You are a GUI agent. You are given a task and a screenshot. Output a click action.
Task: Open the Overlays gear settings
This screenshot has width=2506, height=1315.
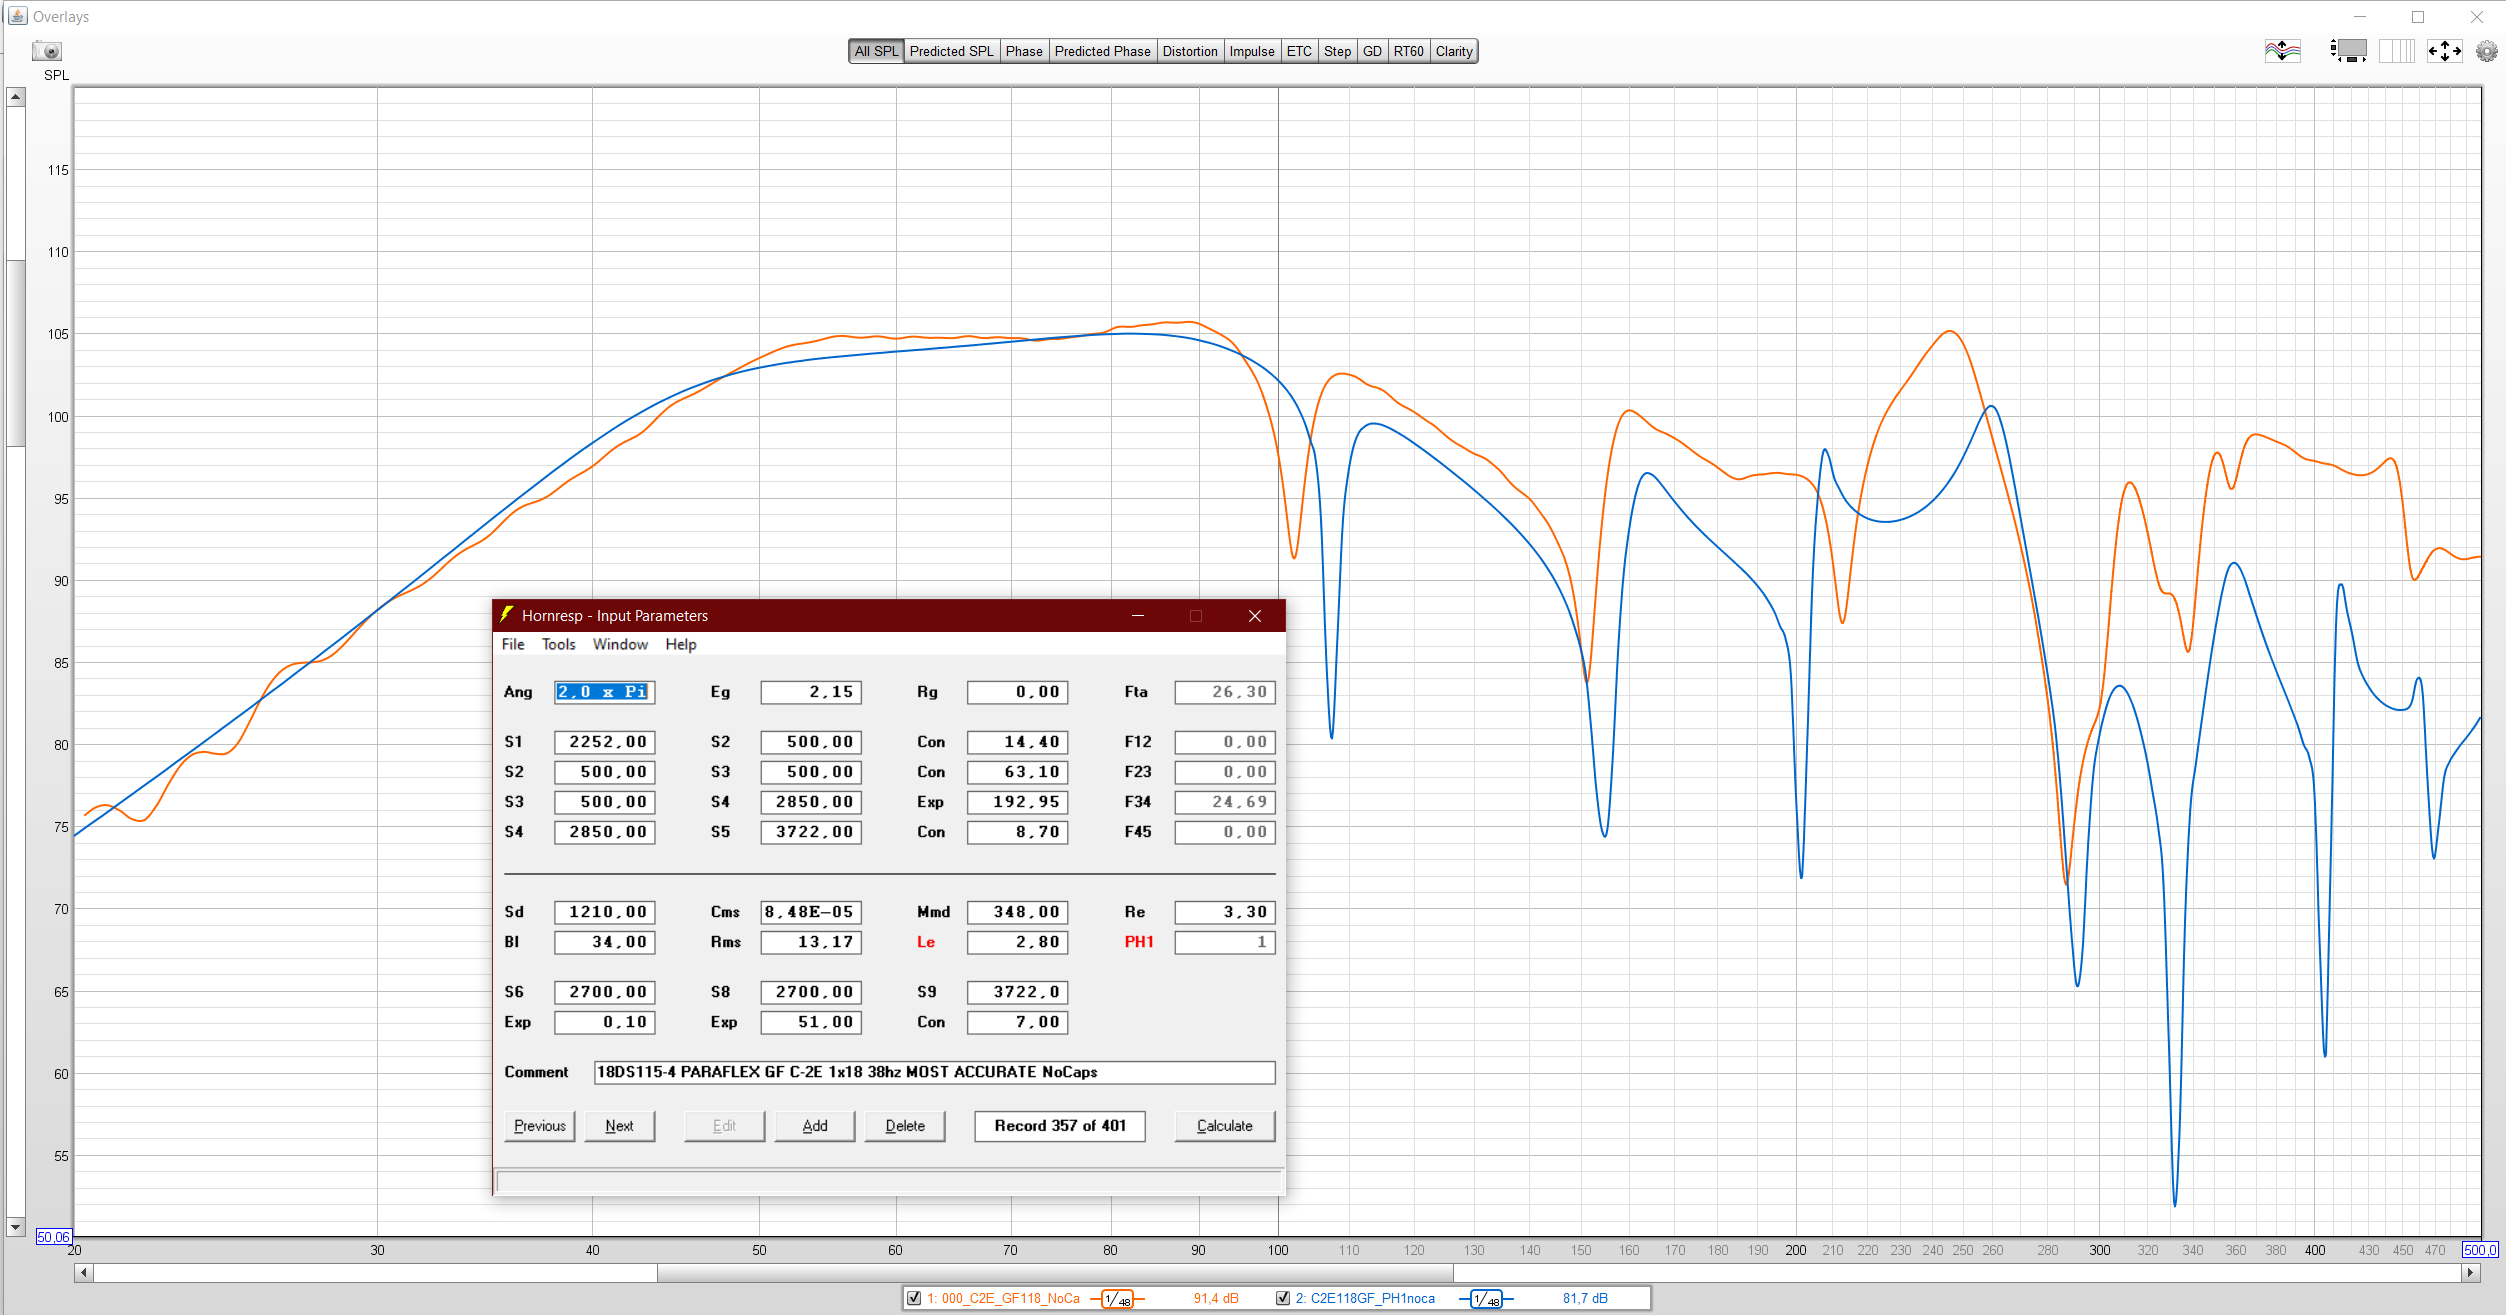click(x=2486, y=51)
